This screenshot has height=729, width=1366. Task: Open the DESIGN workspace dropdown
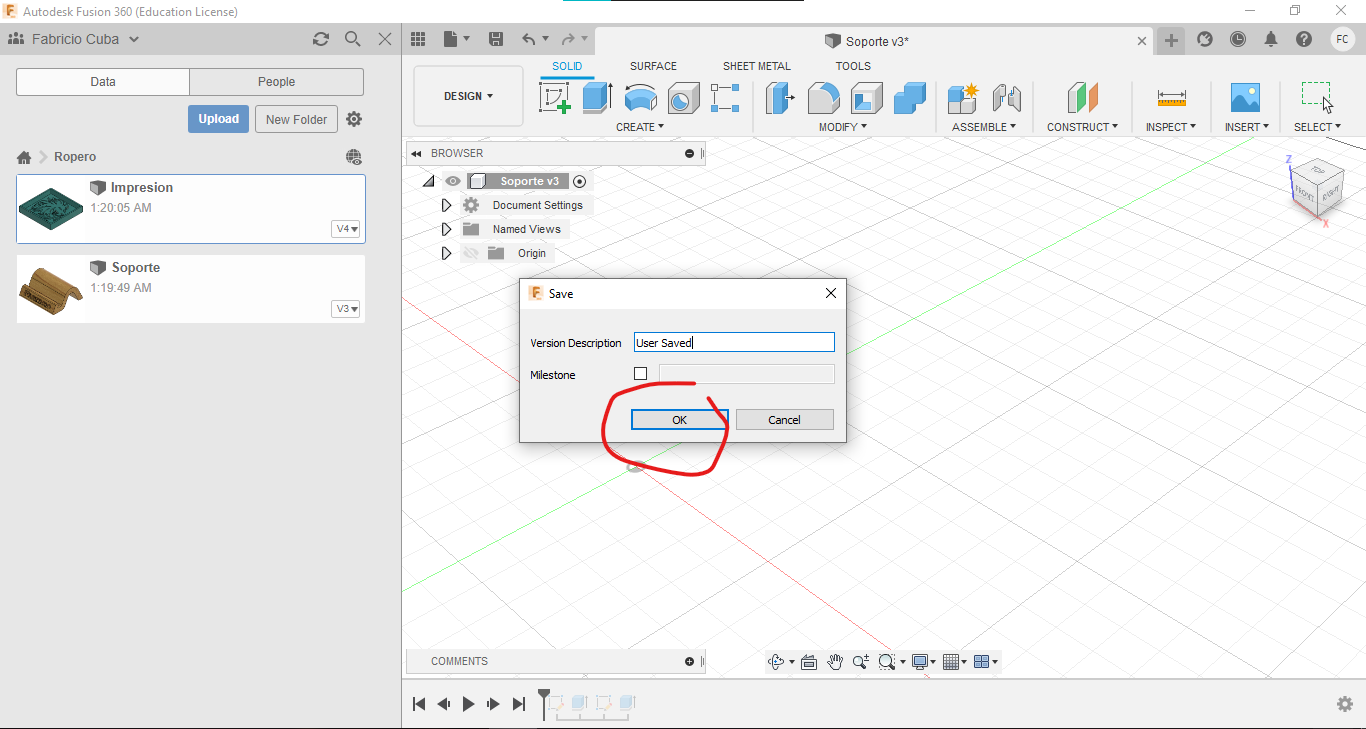(x=468, y=96)
